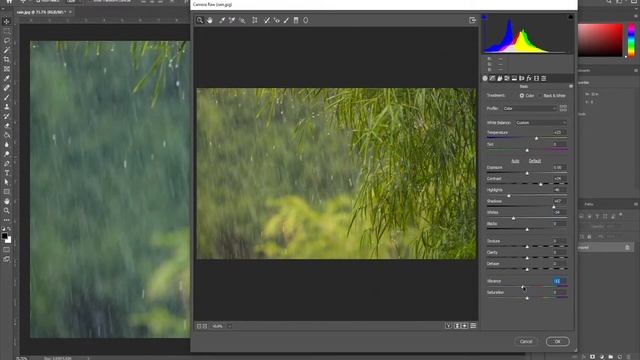Click the Contrast slider handle
The height and width of the screenshot is (360, 640).
(x=541, y=184)
